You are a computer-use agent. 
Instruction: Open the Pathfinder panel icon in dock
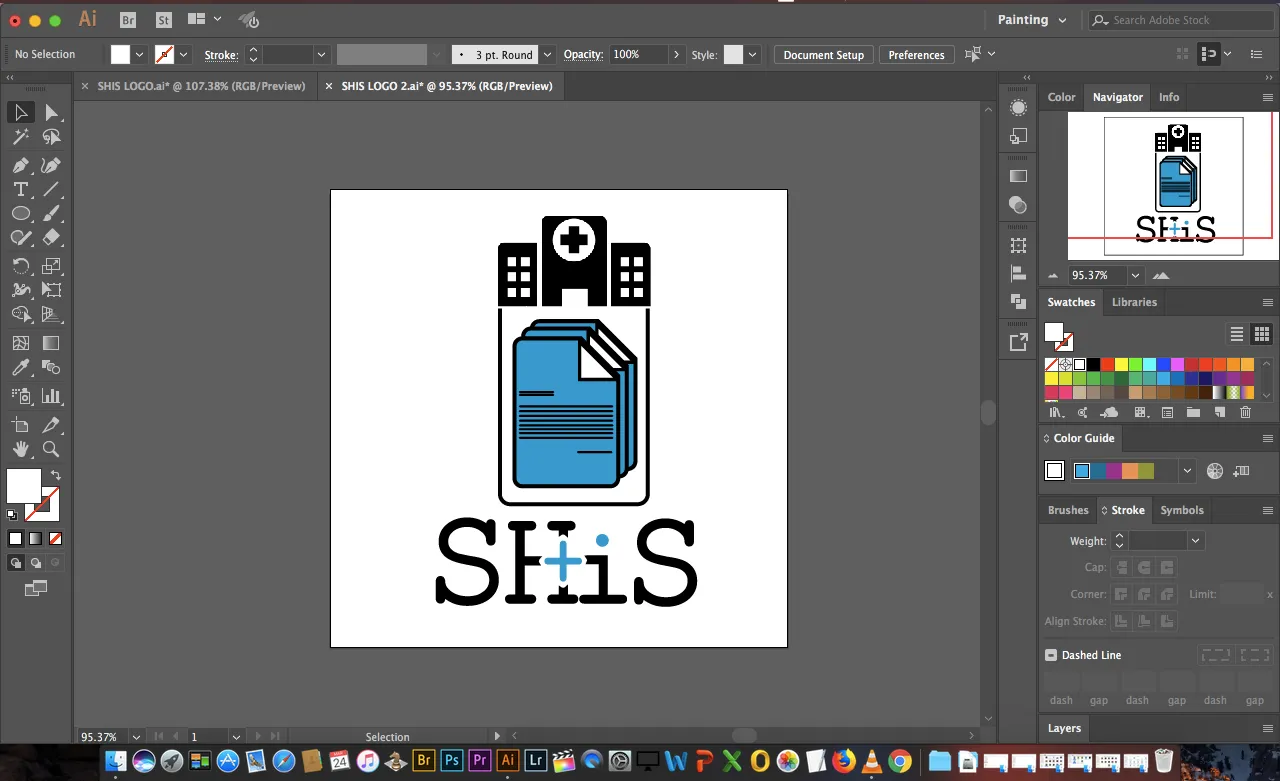[x=1018, y=301]
